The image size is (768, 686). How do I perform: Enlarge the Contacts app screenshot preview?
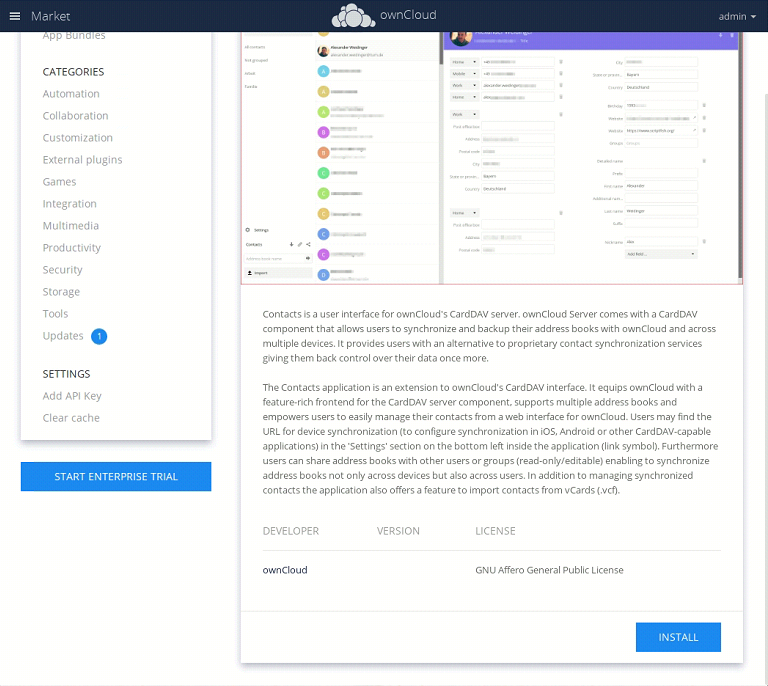492,158
